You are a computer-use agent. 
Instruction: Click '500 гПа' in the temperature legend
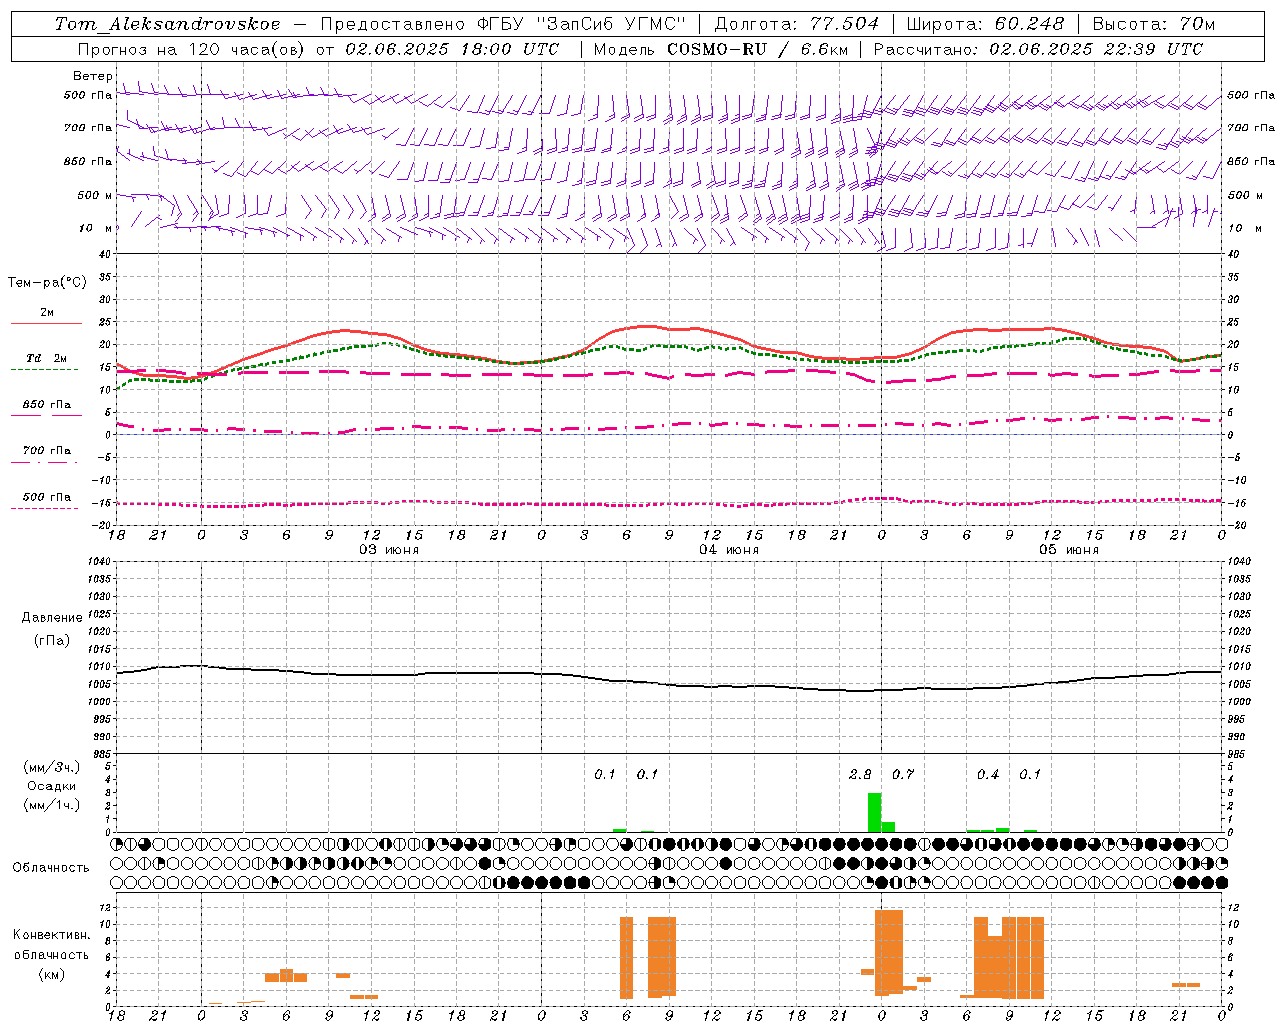point(47,497)
